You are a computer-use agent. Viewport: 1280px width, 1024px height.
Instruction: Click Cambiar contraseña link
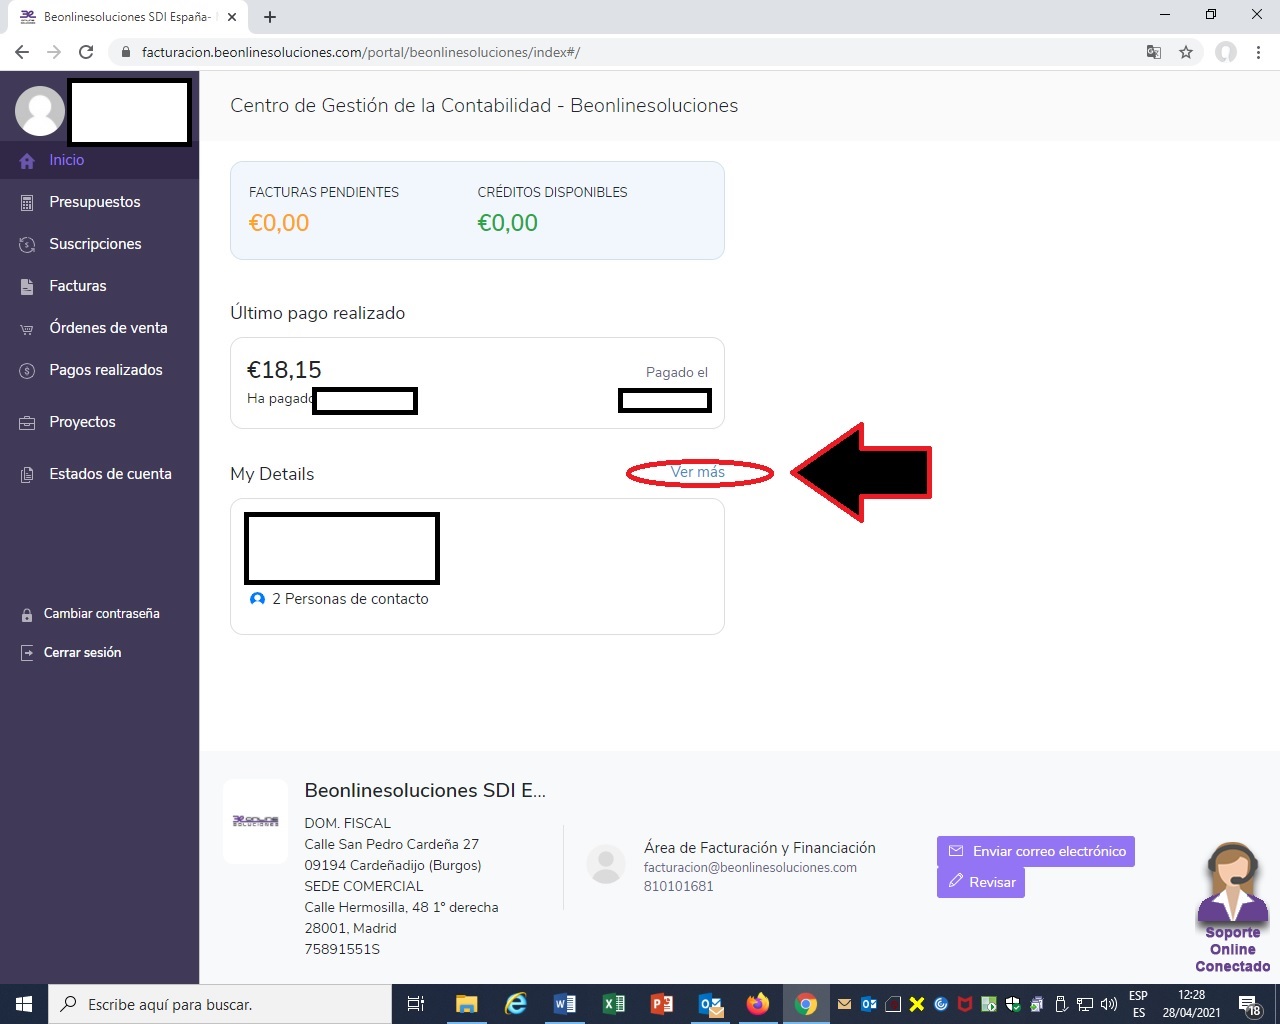coord(101,614)
